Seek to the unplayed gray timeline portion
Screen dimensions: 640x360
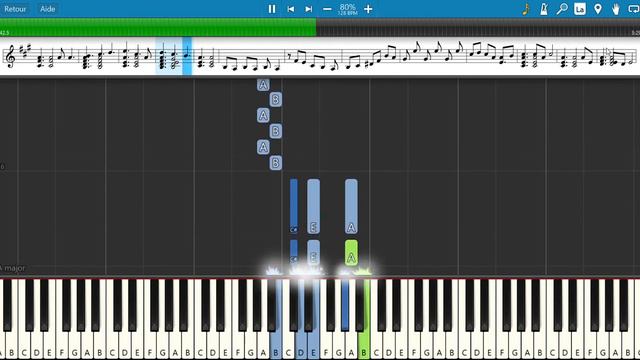[x=478, y=27]
